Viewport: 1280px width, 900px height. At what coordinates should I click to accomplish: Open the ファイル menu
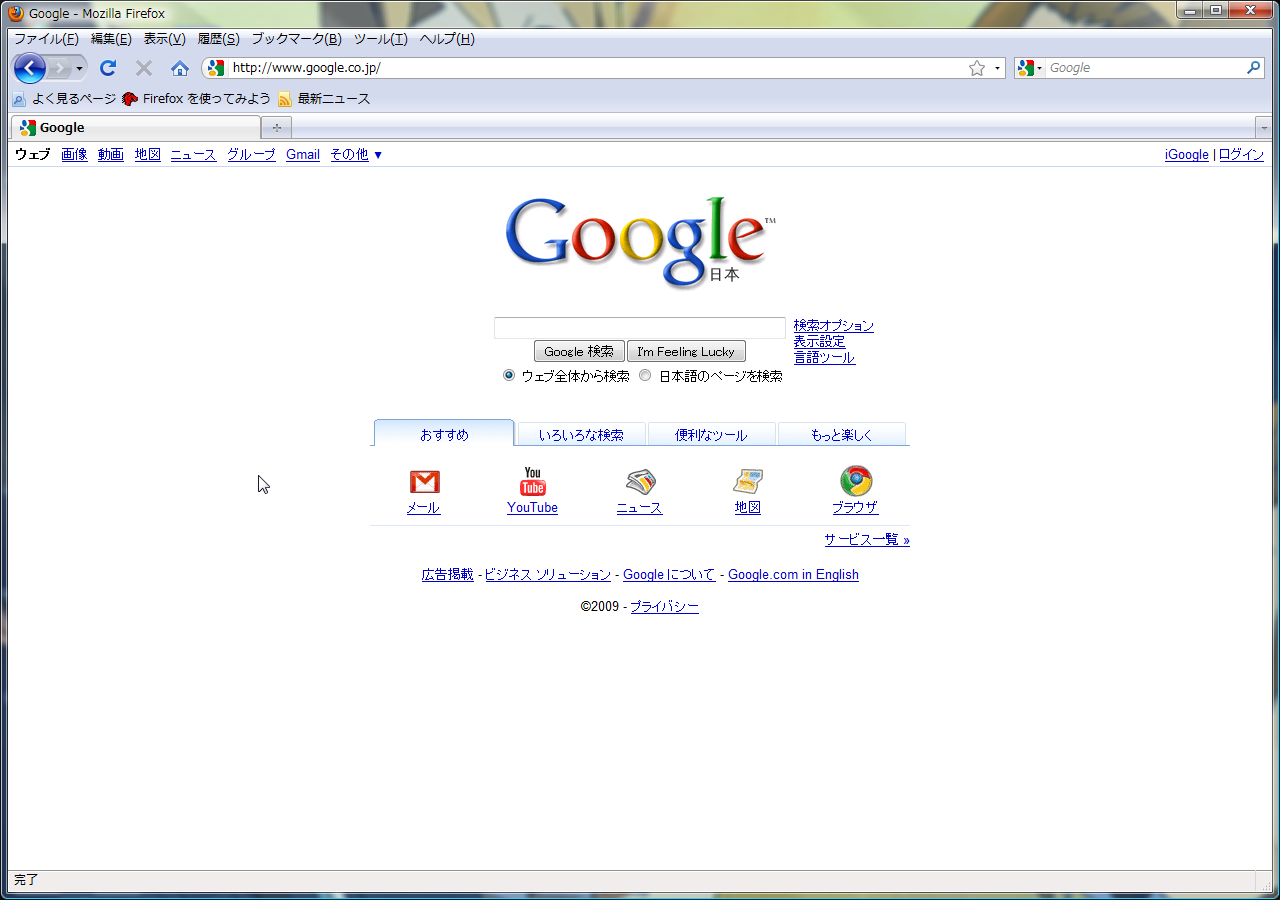pos(46,39)
